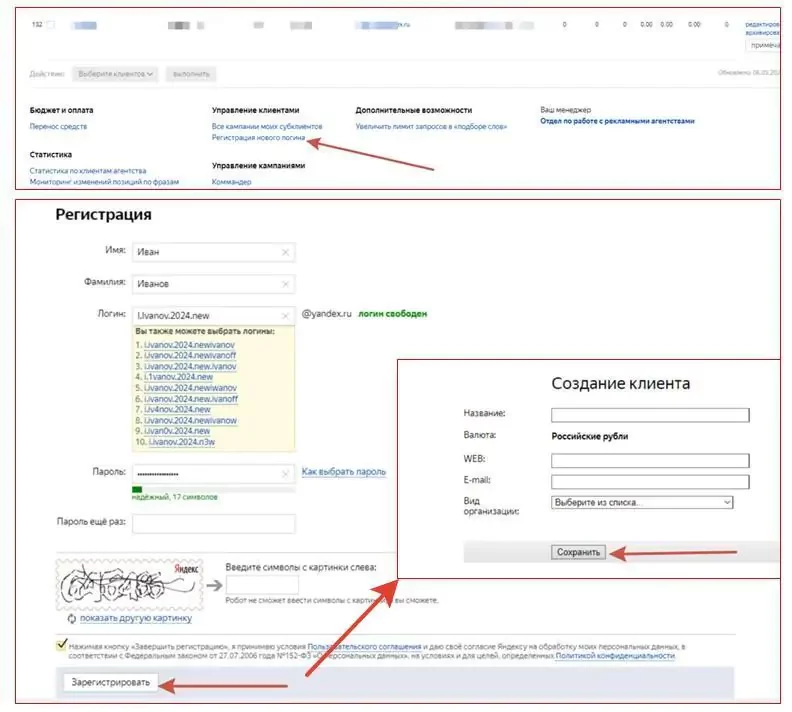Choose suggested login i.ivanov.2024.newivanoff
The height and width of the screenshot is (712, 792).
tap(190, 355)
